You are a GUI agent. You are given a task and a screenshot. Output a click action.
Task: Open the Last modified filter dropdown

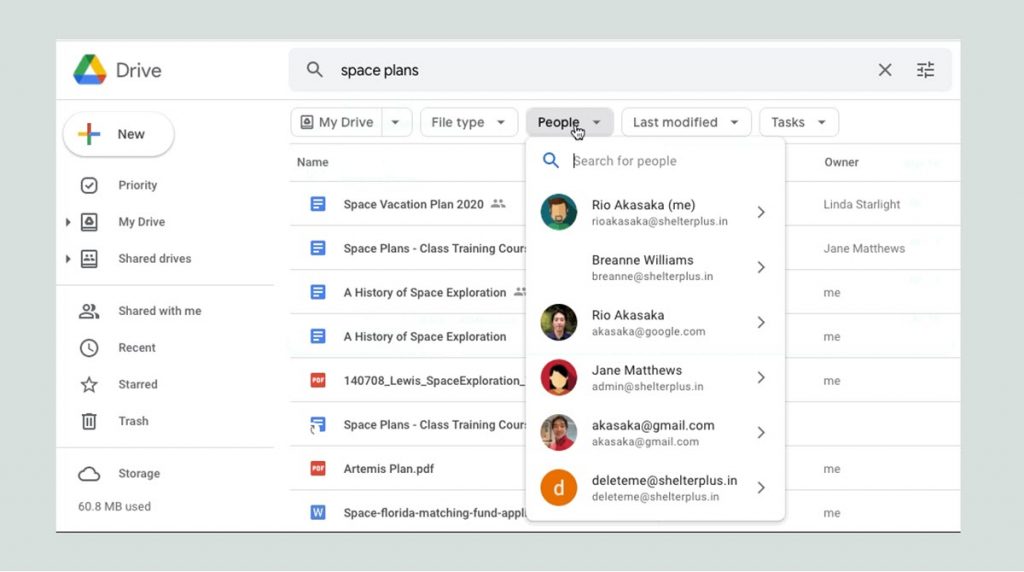(686, 122)
